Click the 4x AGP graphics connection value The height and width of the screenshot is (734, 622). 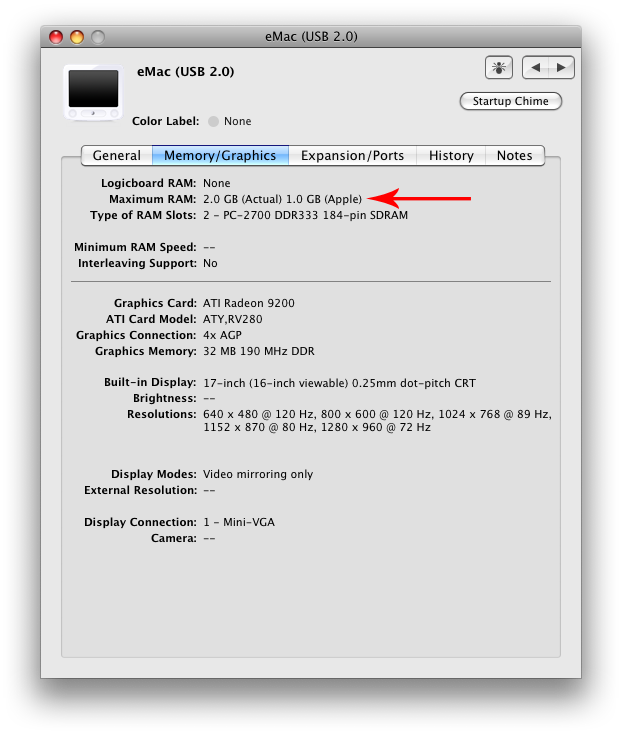tap(222, 335)
